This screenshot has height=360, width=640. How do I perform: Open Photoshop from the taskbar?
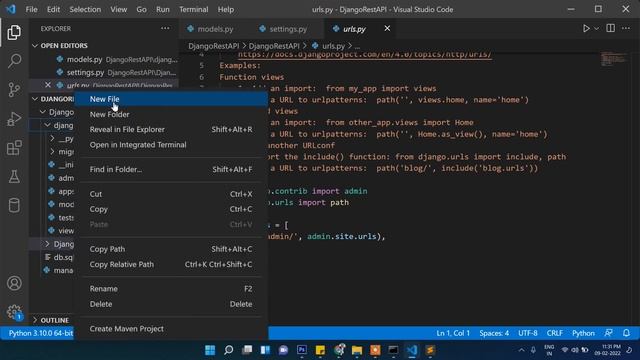(302, 350)
